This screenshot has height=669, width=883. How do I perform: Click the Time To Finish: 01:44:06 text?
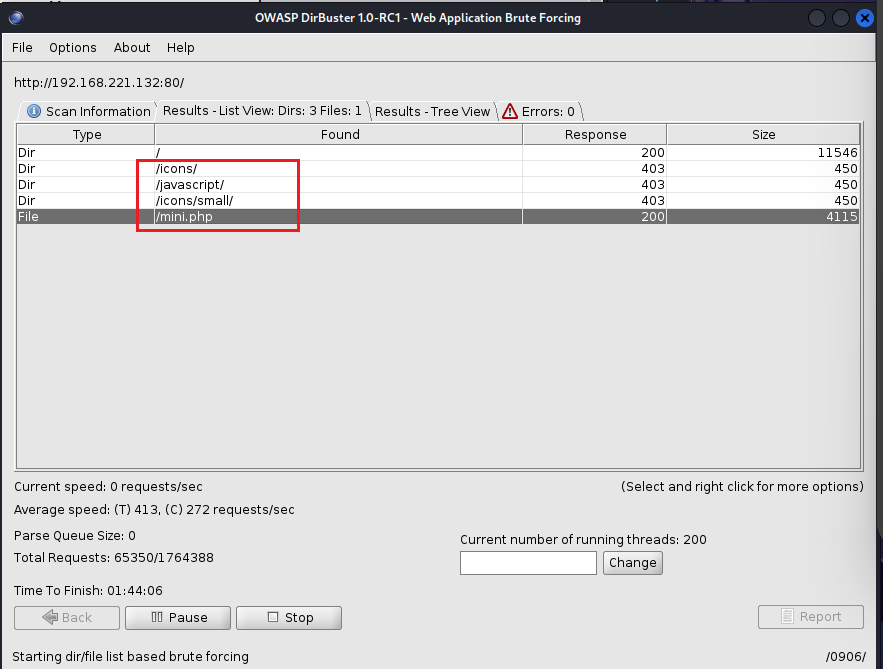[x=88, y=591]
